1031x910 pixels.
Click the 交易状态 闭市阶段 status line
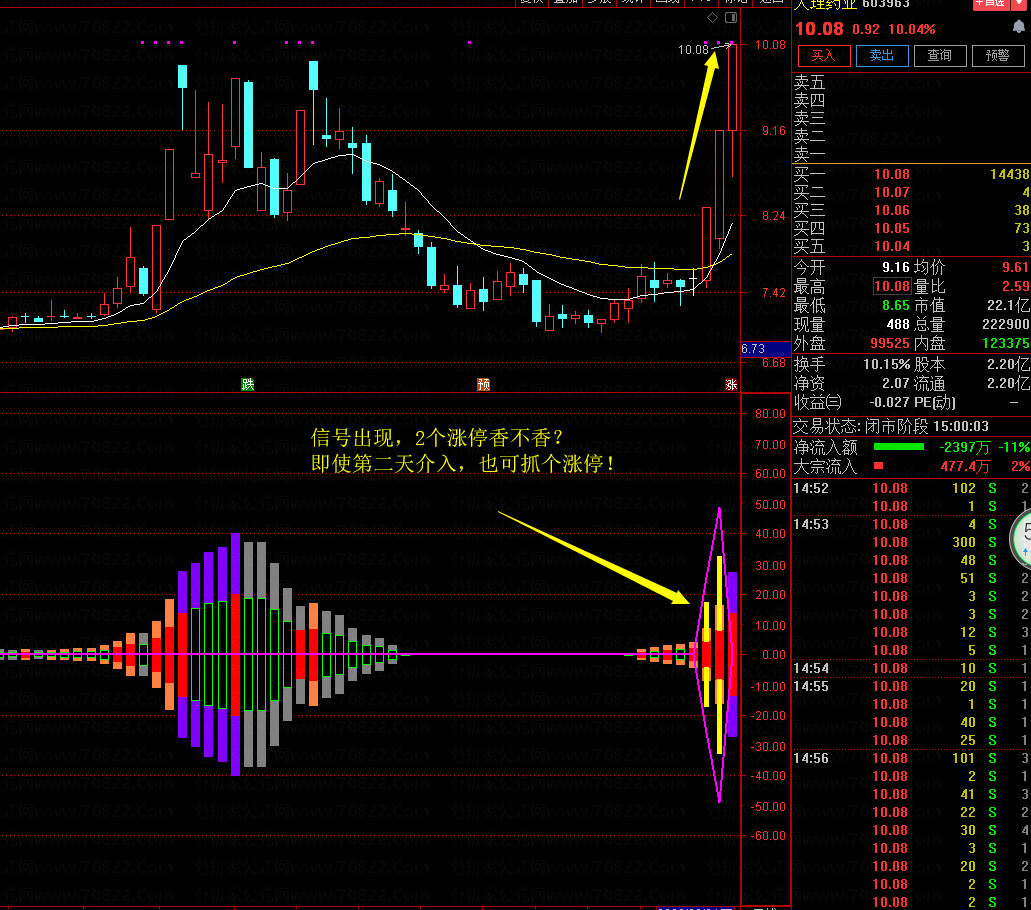pyautogui.click(x=891, y=427)
